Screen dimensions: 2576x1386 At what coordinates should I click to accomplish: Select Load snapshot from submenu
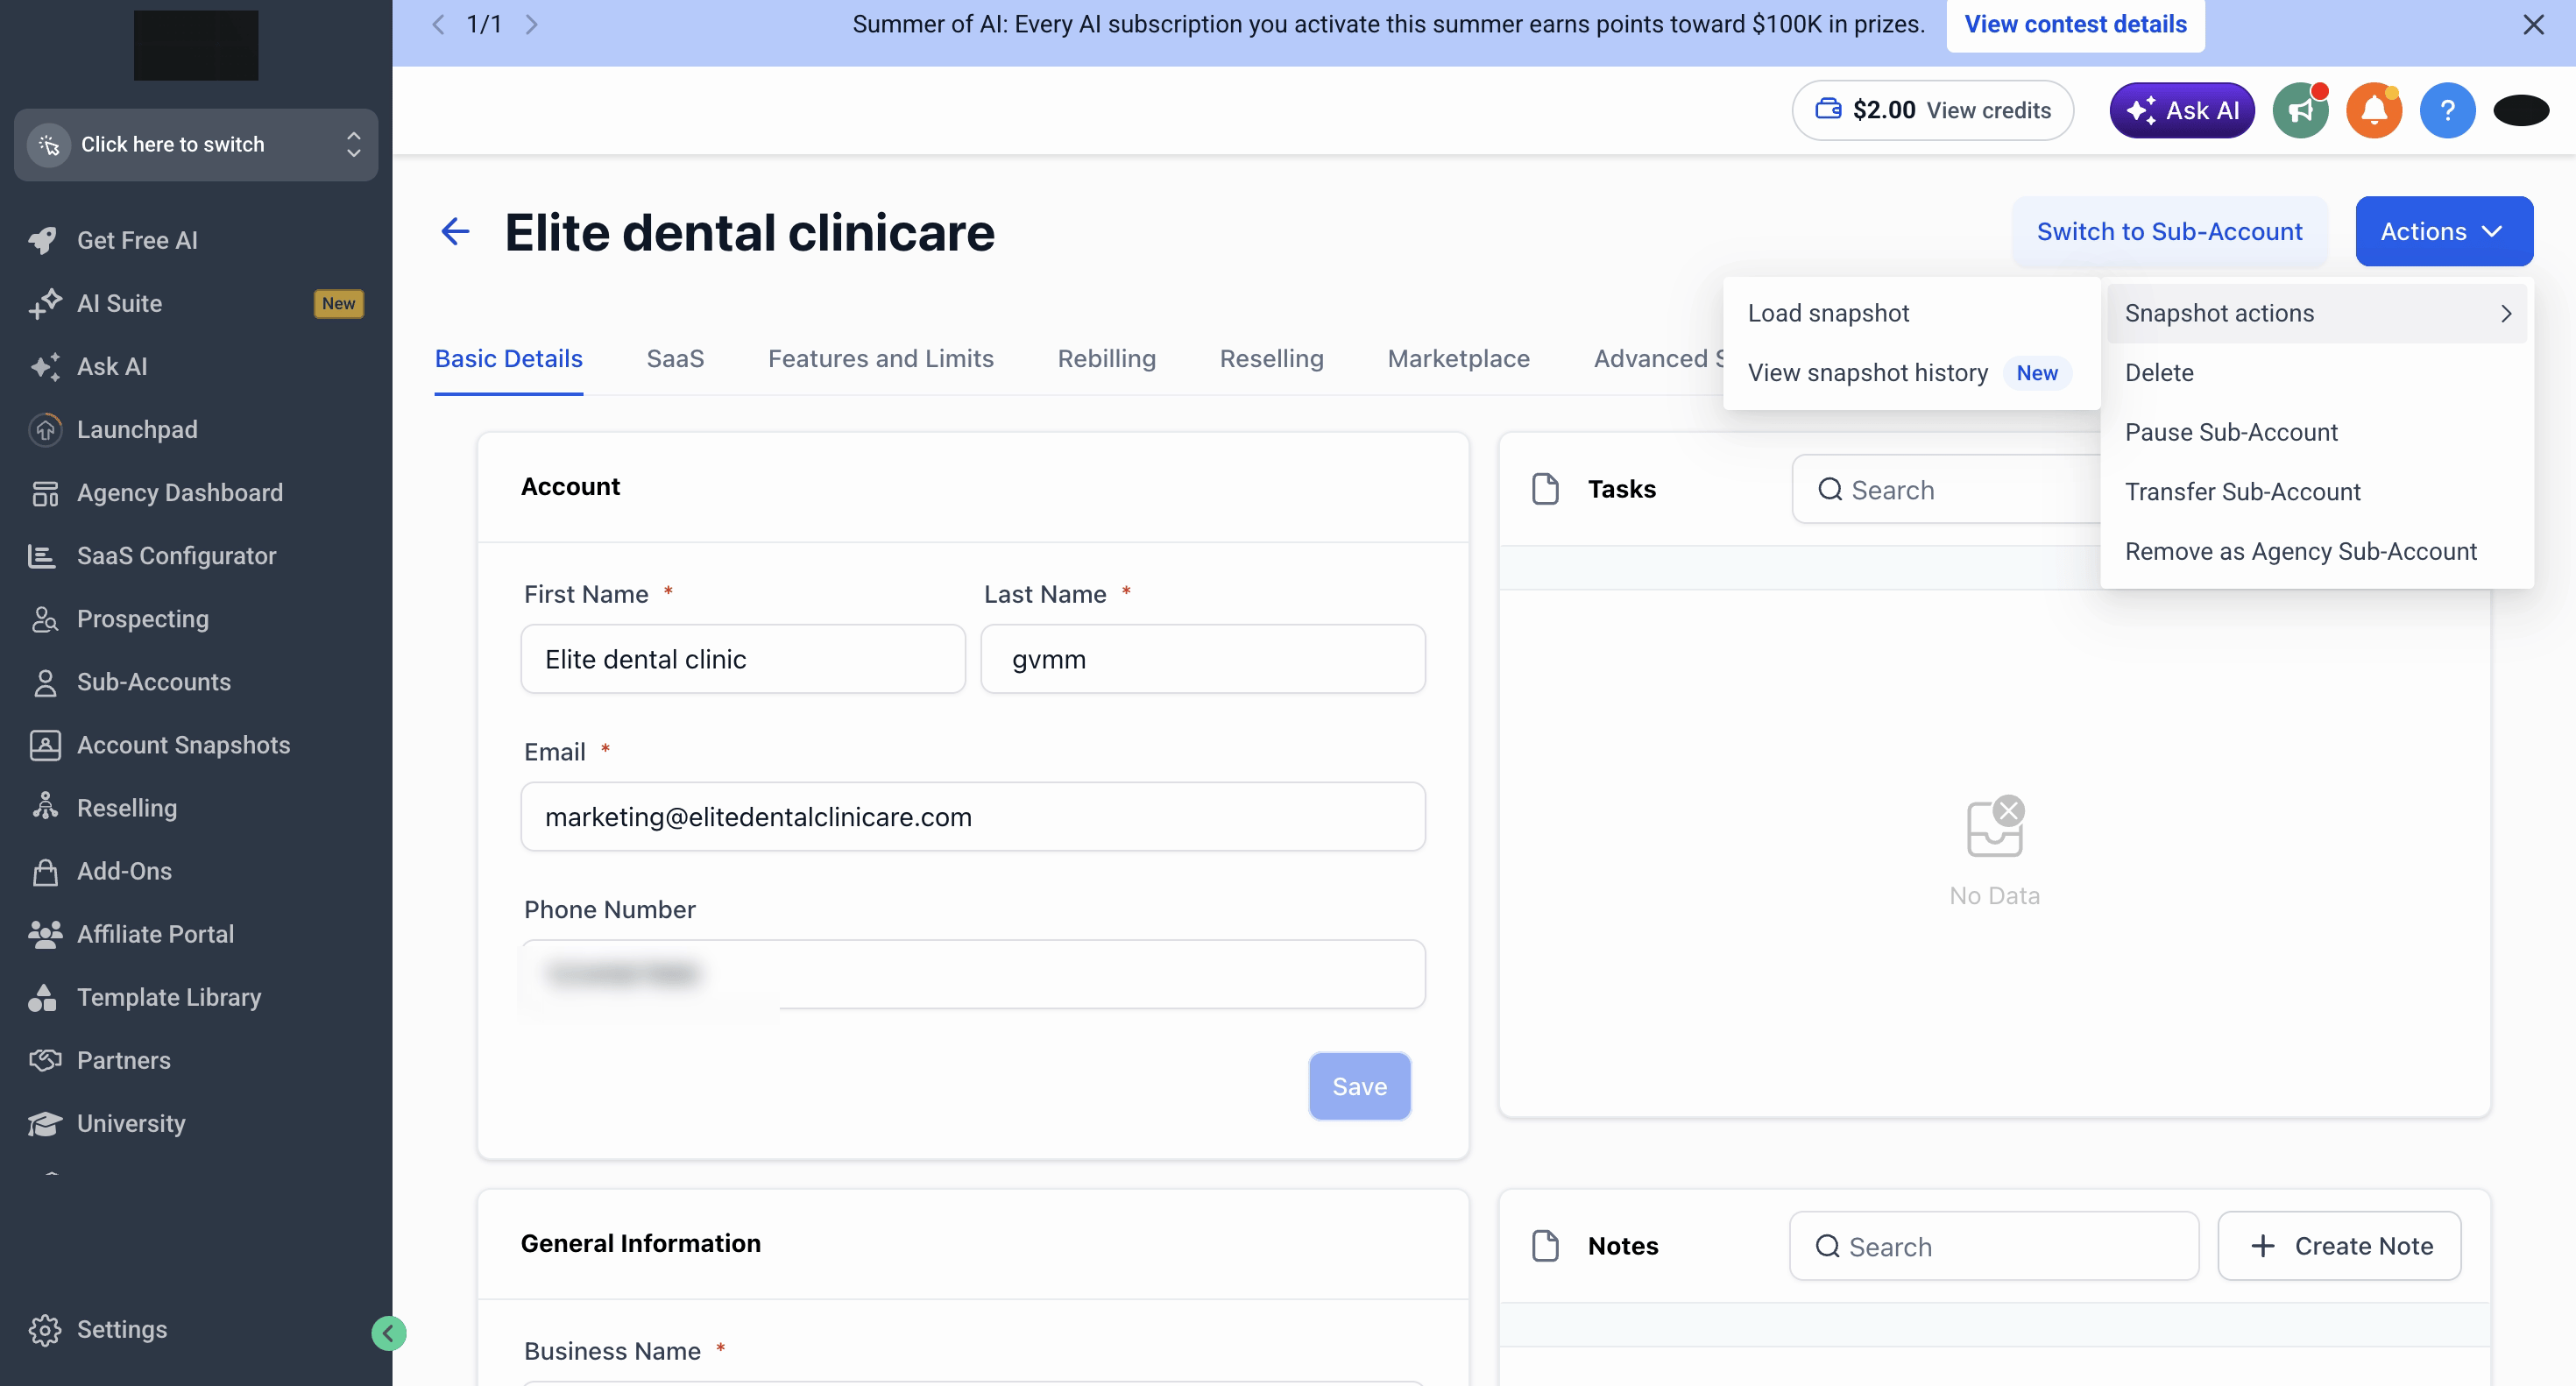click(1828, 313)
